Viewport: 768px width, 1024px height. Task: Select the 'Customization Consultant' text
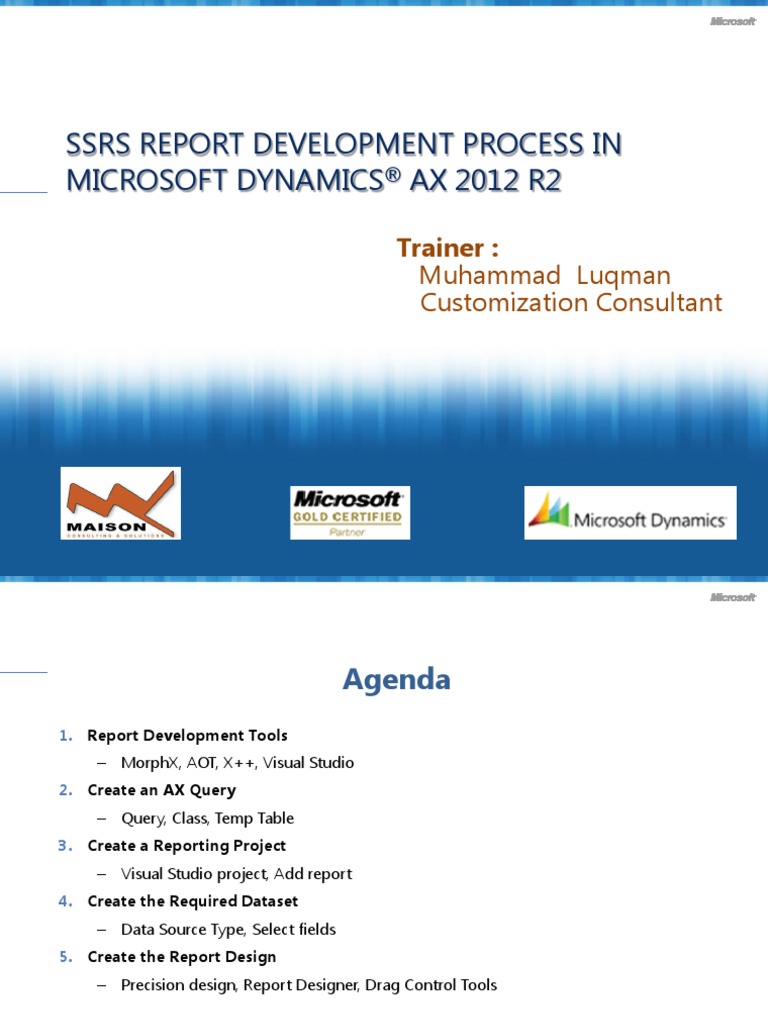click(571, 302)
